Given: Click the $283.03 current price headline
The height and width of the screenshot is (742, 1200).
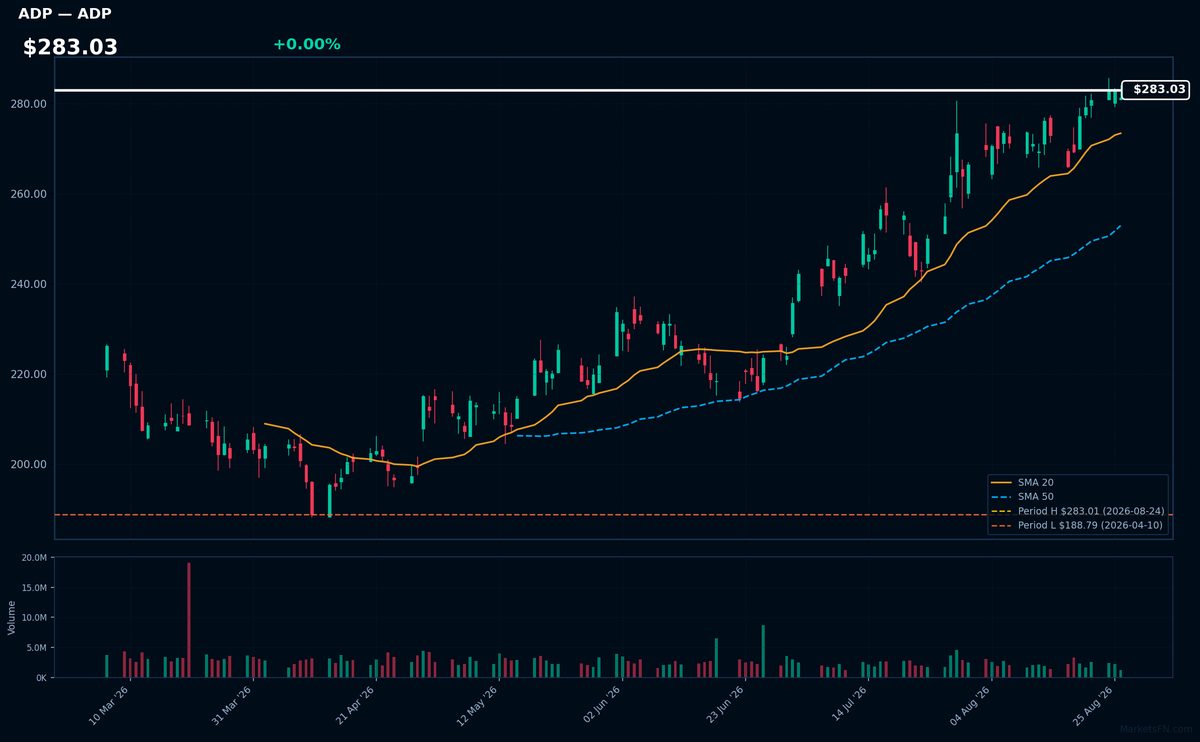Looking at the screenshot, I should point(70,48).
